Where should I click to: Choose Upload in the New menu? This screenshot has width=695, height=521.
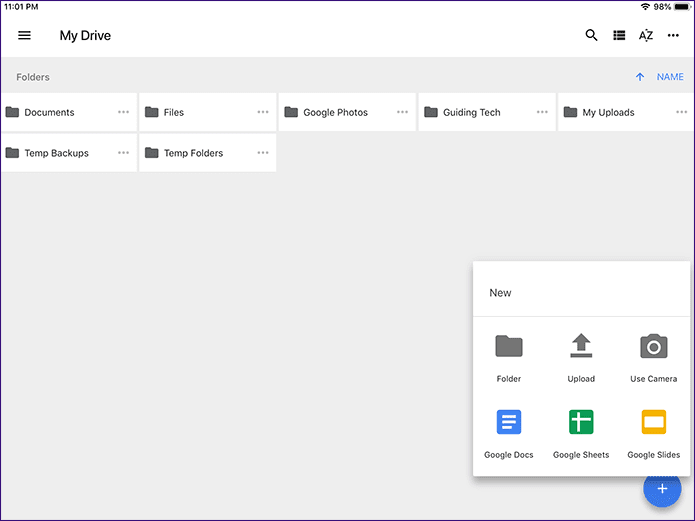[581, 358]
